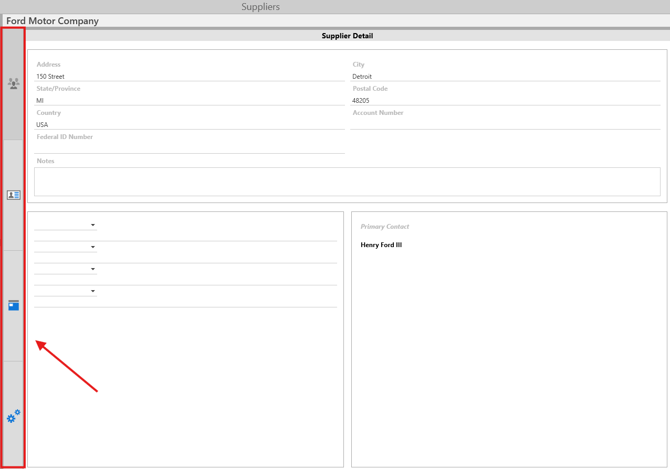Open the contacts card sidebar icon
The width and height of the screenshot is (670, 469).
pos(13,195)
